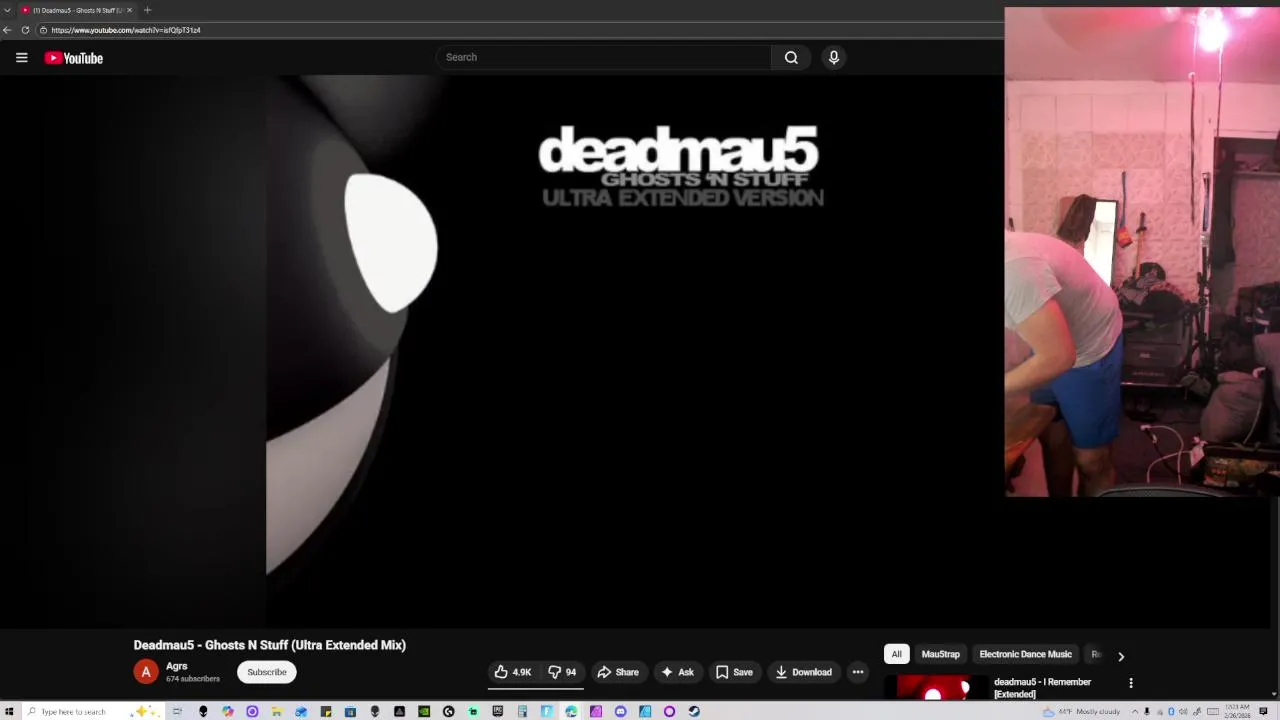Screen dimensions: 1280x720
Task: Open Discord from the taskbar
Action: tap(620, 711)
